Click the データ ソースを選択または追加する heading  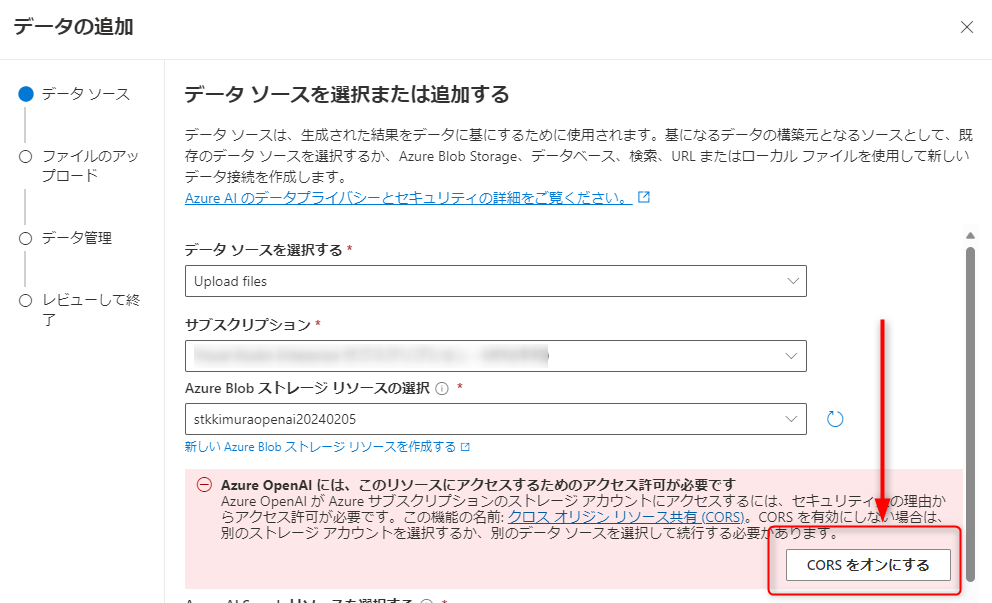[347, 94]
